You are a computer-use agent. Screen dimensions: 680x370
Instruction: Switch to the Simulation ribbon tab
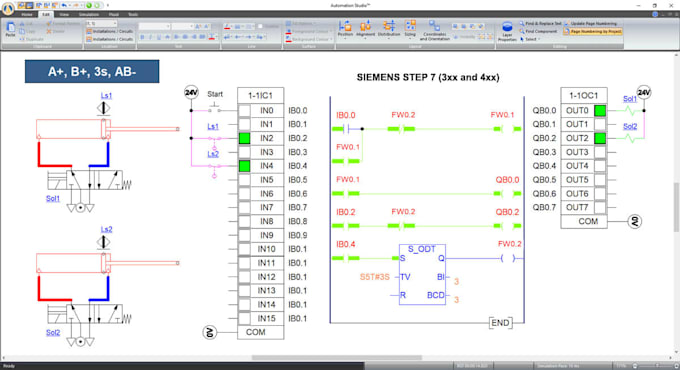[89, 14]
